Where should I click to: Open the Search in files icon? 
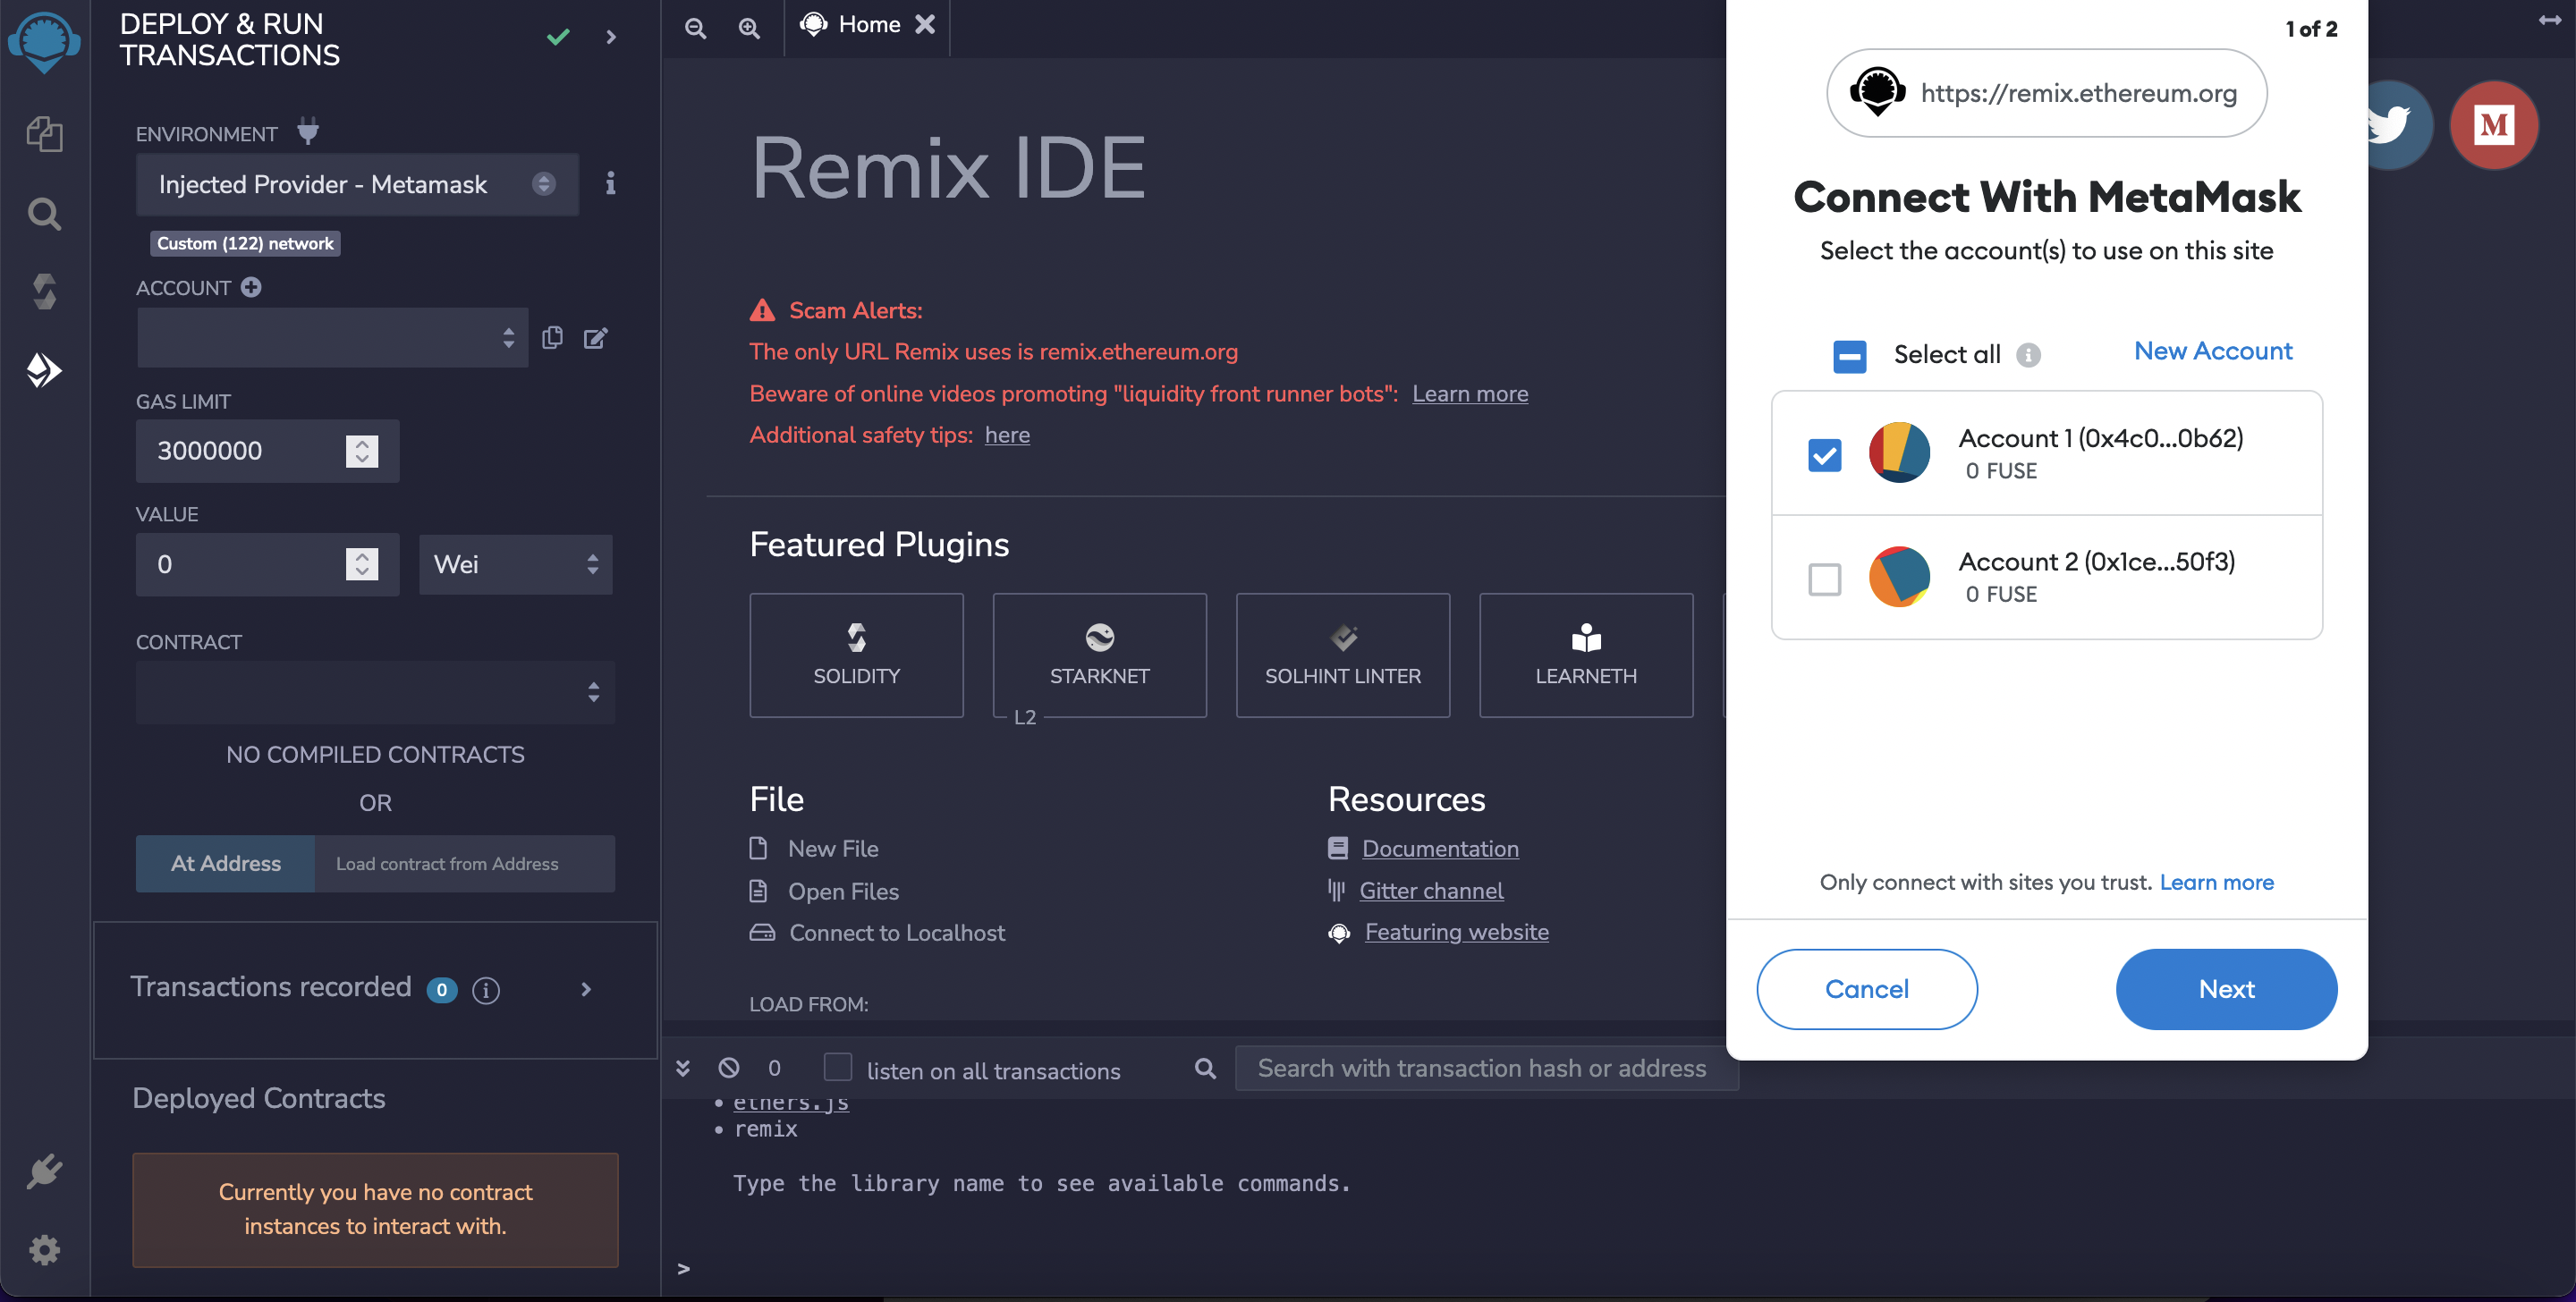pos(44,213)
